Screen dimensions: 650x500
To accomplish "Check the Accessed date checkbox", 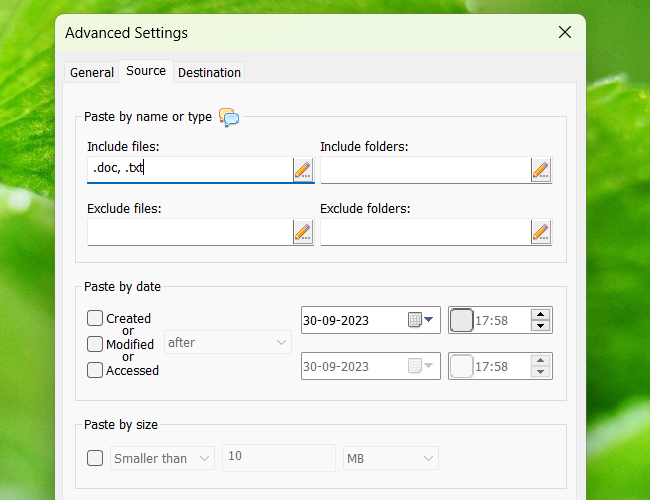I will point(95,370).
